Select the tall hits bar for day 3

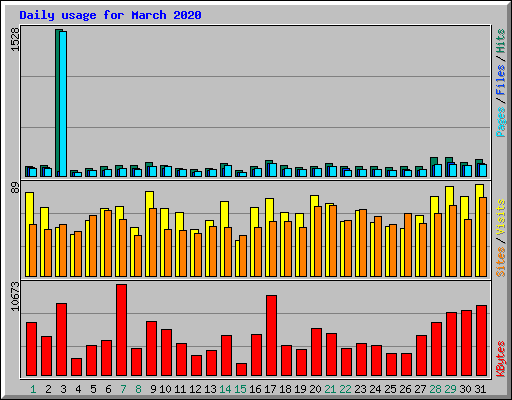pos(57,103)
